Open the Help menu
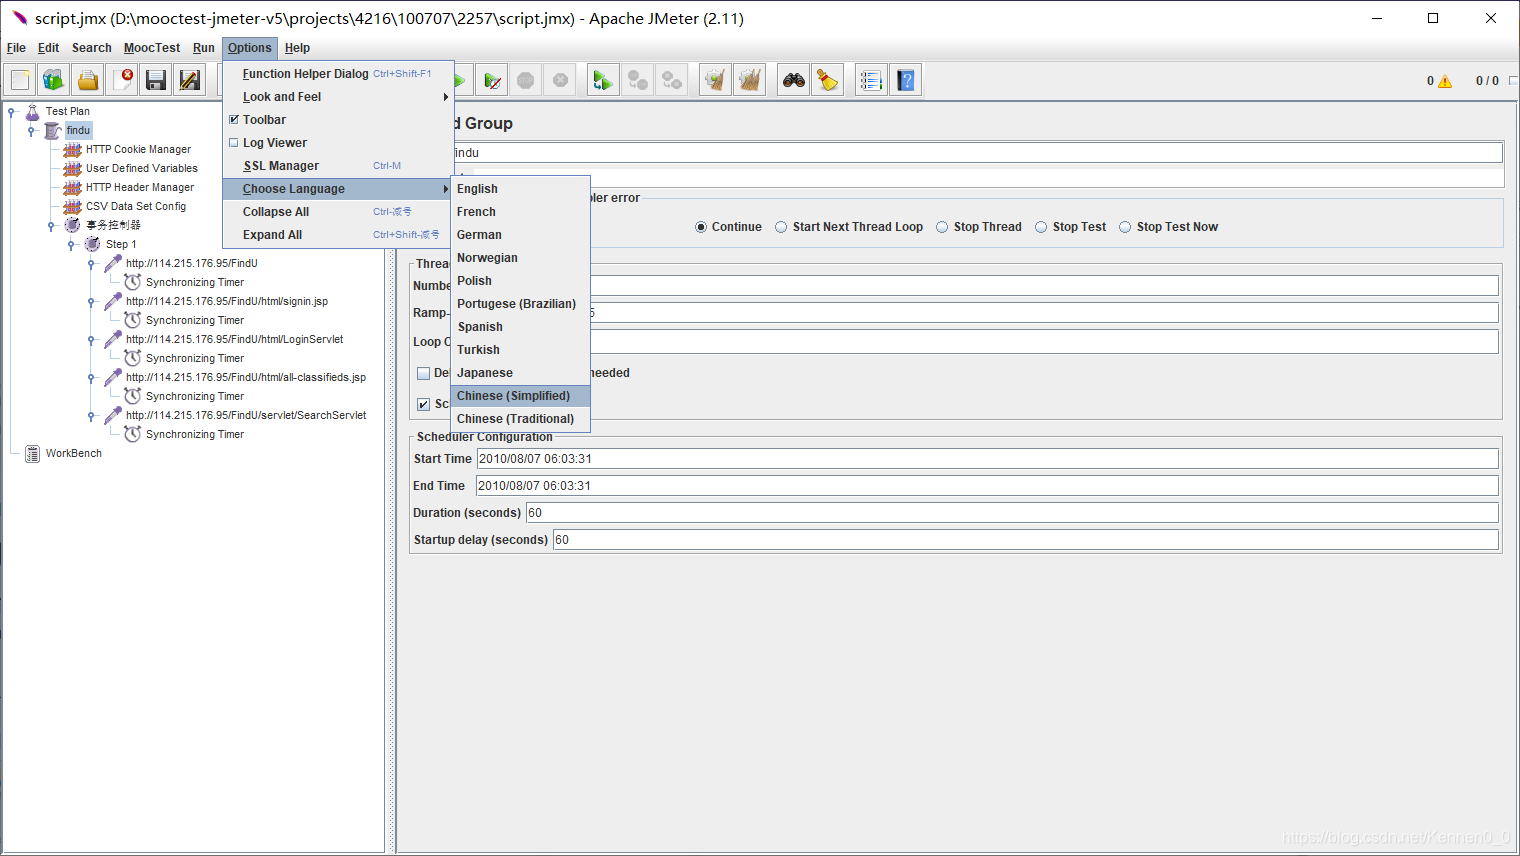Image resolution: width=1520 pixels, height=856 pixels. pyautogui.click(x=297, y=48)
